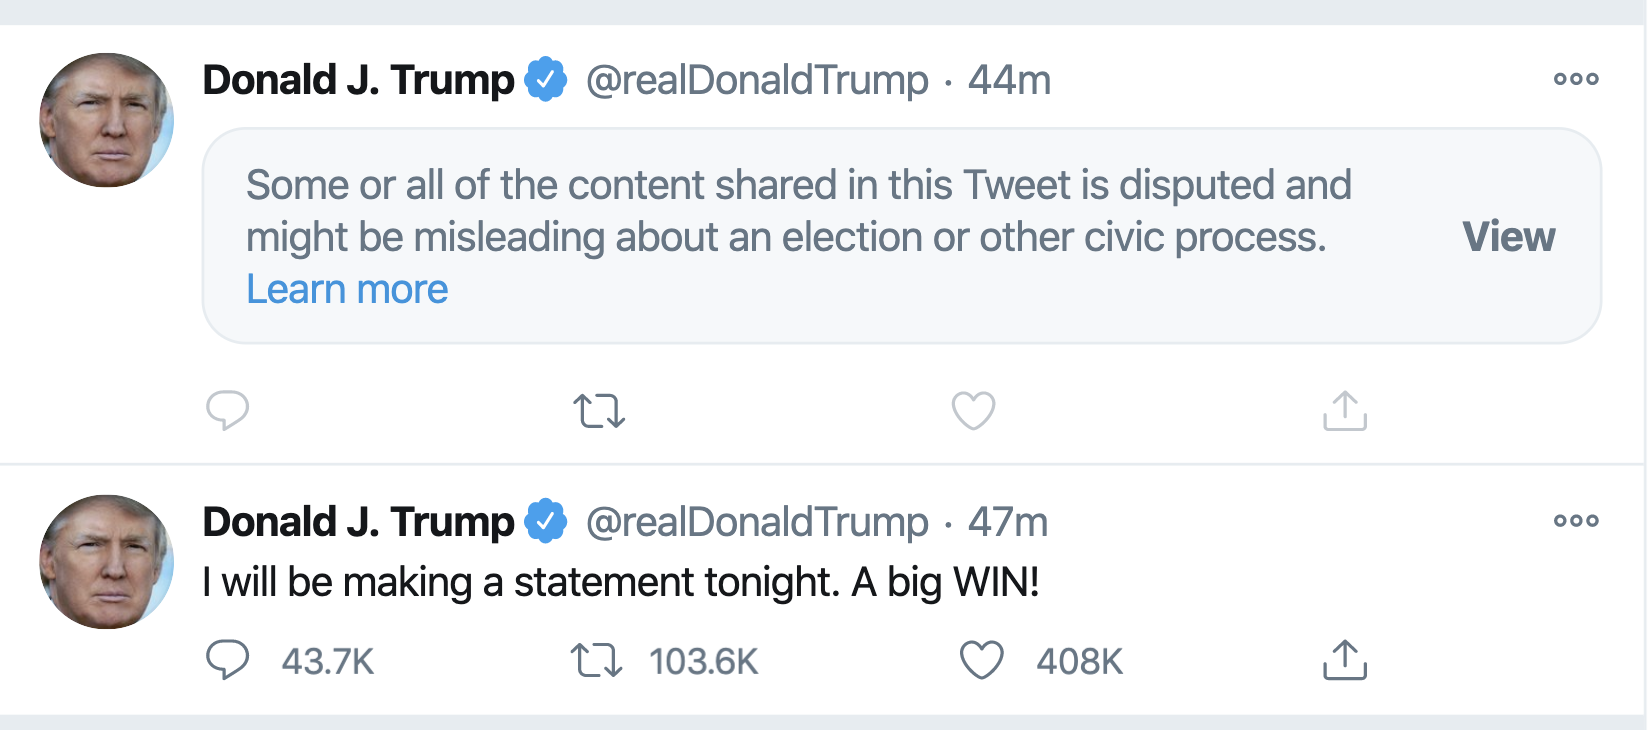The height and width of the screenshot is (730, 1652).
Task: Like the disputed 44m tweet
Action: [x=973, y=411]
